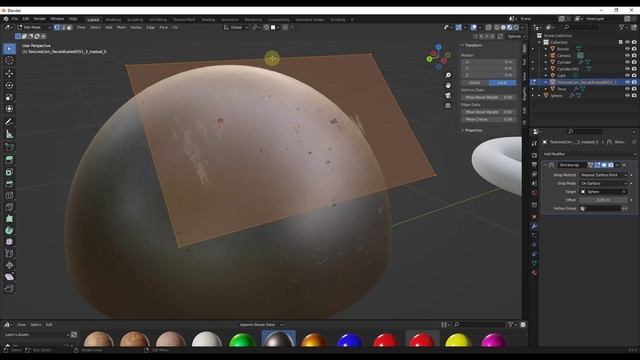Select the Measure tool
Screen dimensions: 640x360
(9, 134)
